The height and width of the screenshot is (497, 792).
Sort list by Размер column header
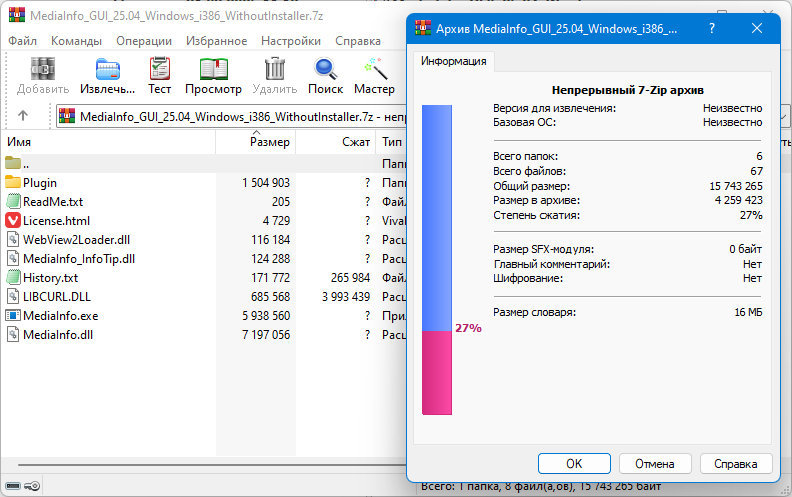pos(256,142)
